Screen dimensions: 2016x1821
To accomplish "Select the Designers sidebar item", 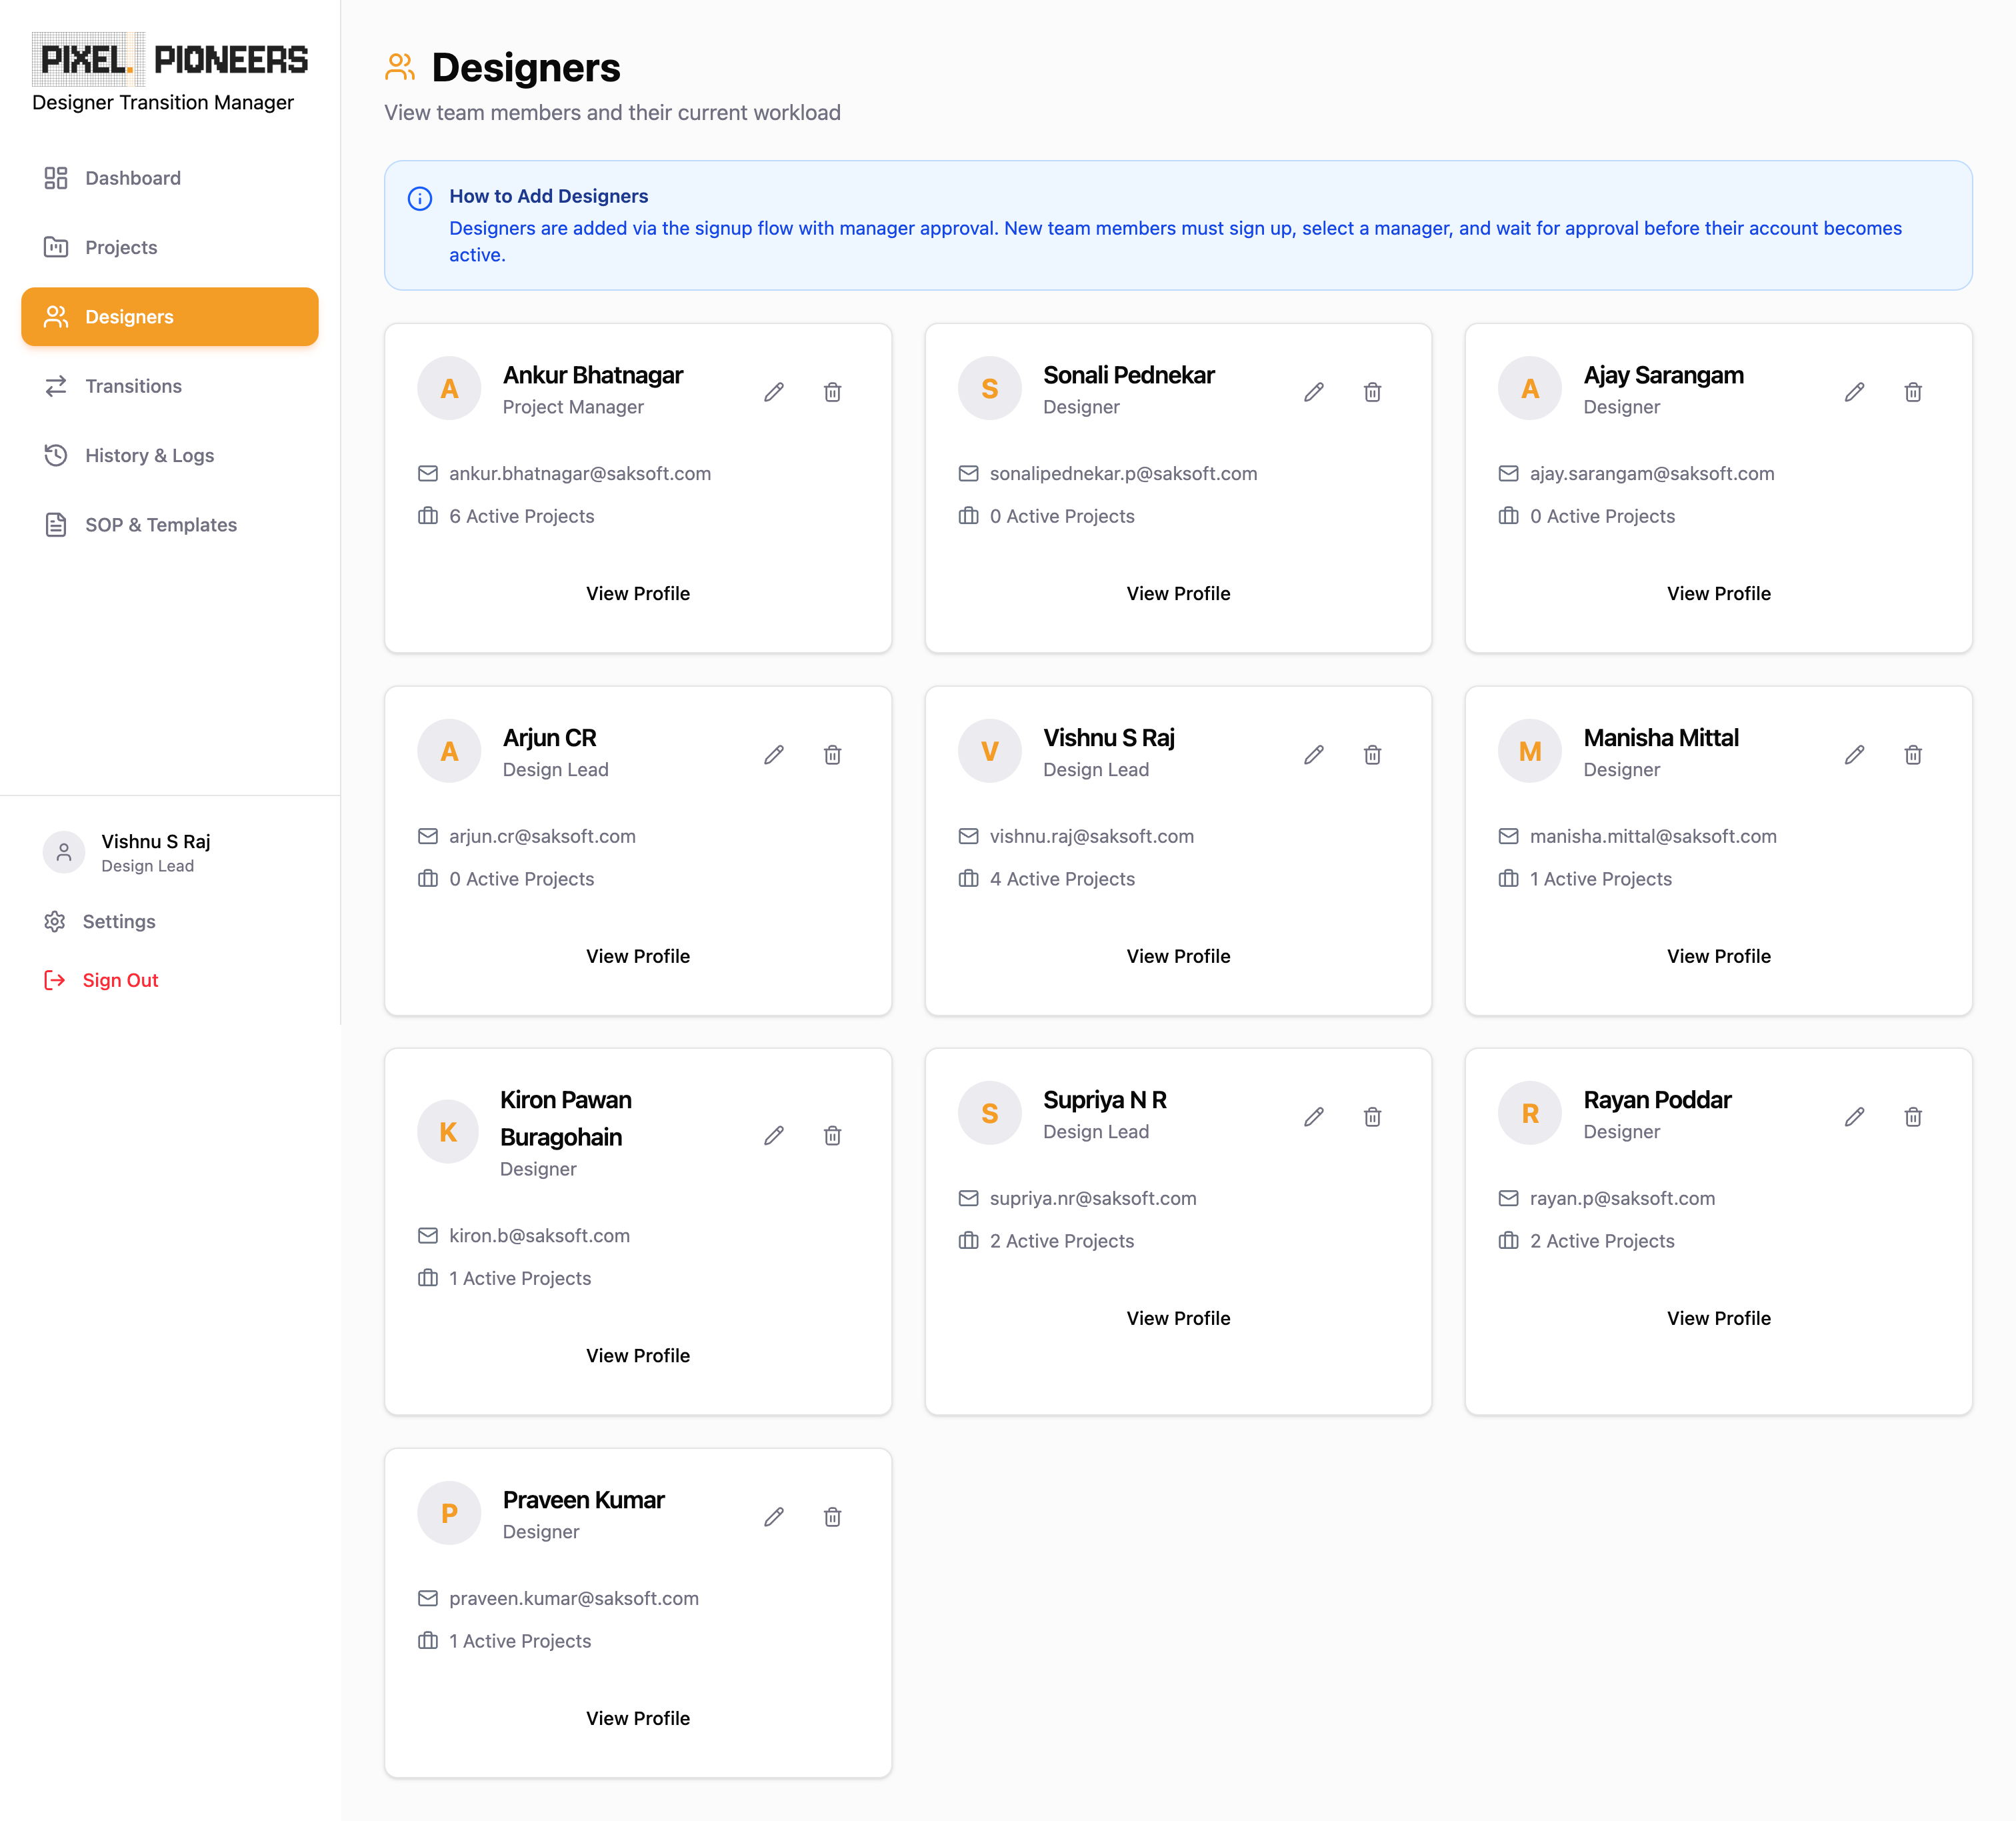I will pyautogui.click(x=170, y=317).
